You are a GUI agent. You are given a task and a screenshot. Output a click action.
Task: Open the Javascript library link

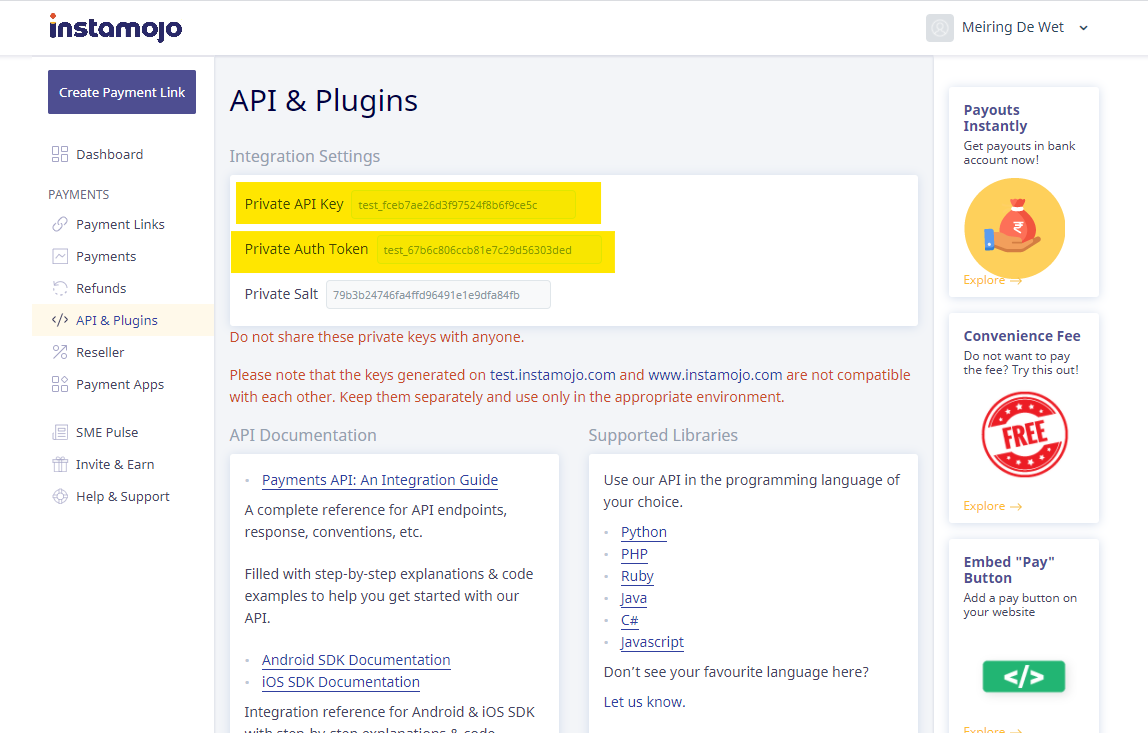pos(652,642)
